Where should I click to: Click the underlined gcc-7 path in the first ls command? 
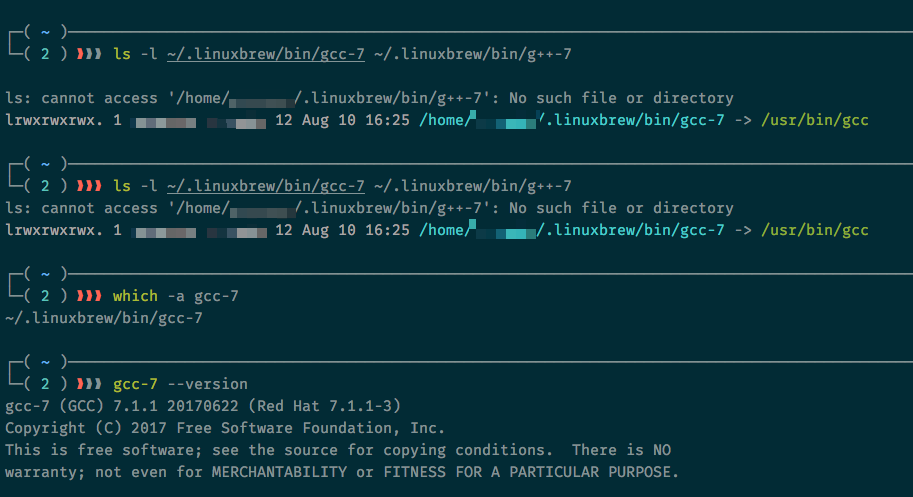click(266, 54)
